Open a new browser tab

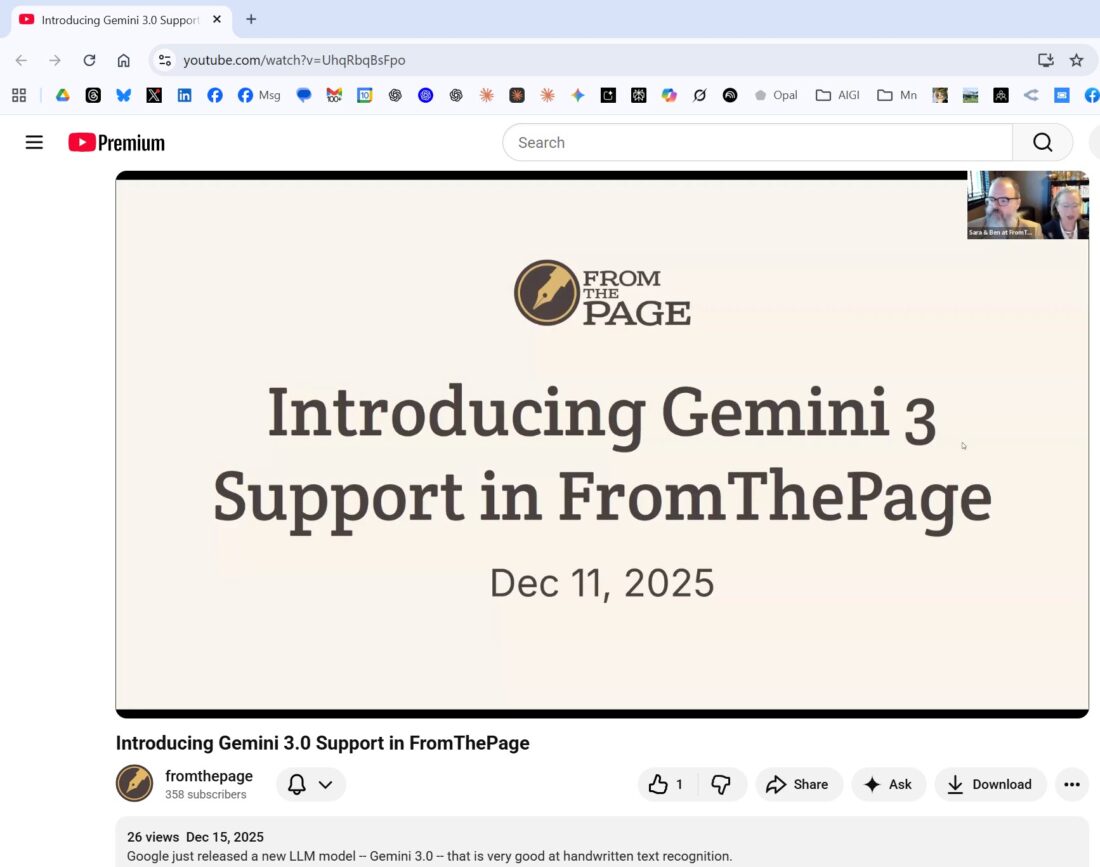coord(251,19)
